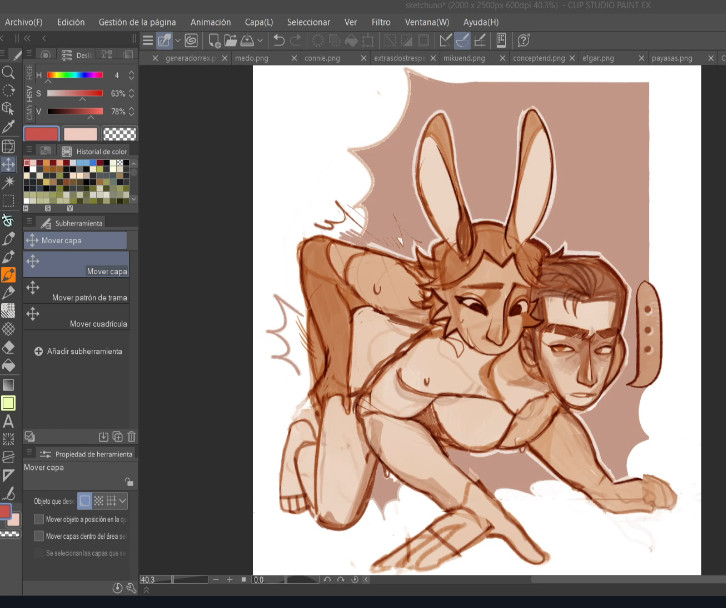Select the Pencil tool in toolbox

point(8,293)
